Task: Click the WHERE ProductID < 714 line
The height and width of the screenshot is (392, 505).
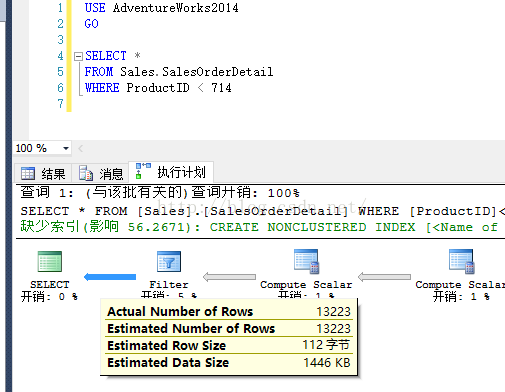Action: [158, 88]
